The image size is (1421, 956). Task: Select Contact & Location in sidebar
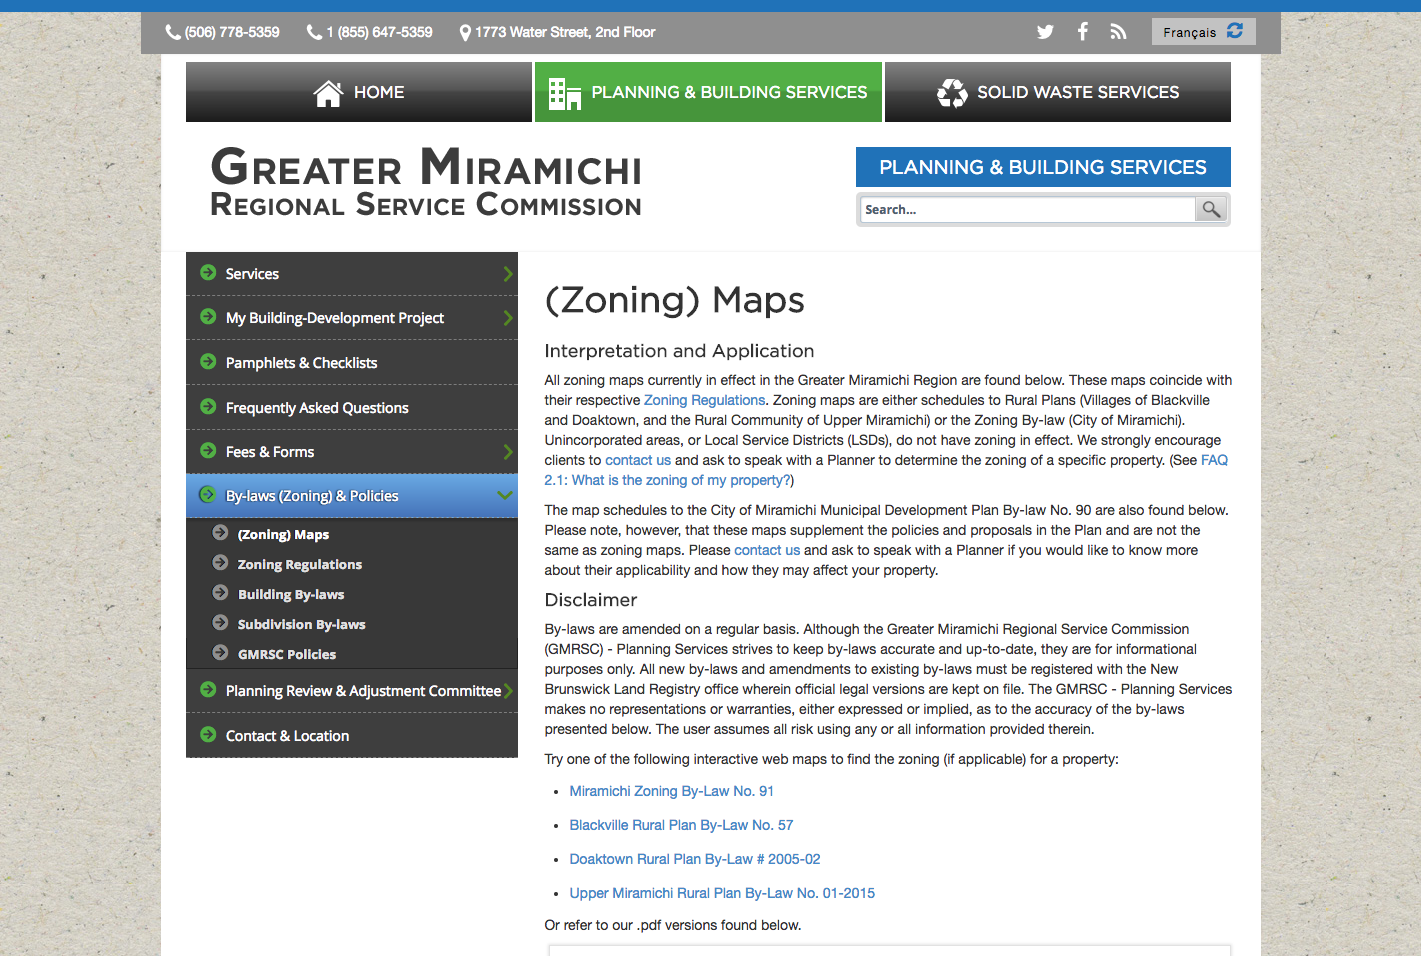coord(352,735)
